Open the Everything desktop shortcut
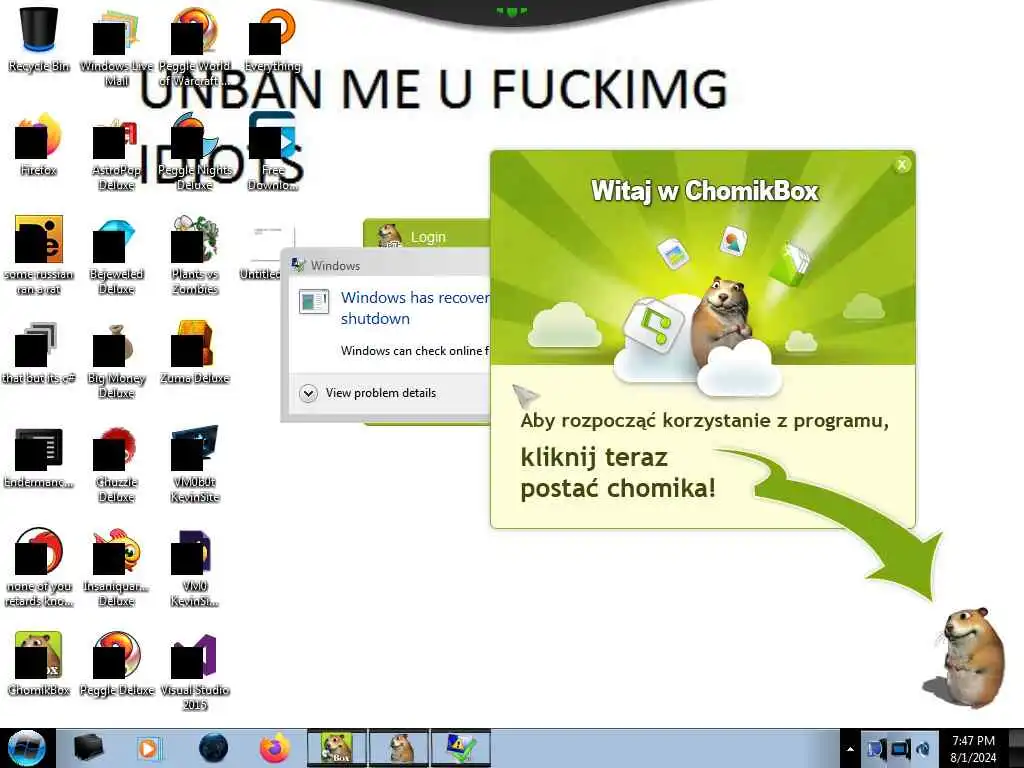 (272, 38)
